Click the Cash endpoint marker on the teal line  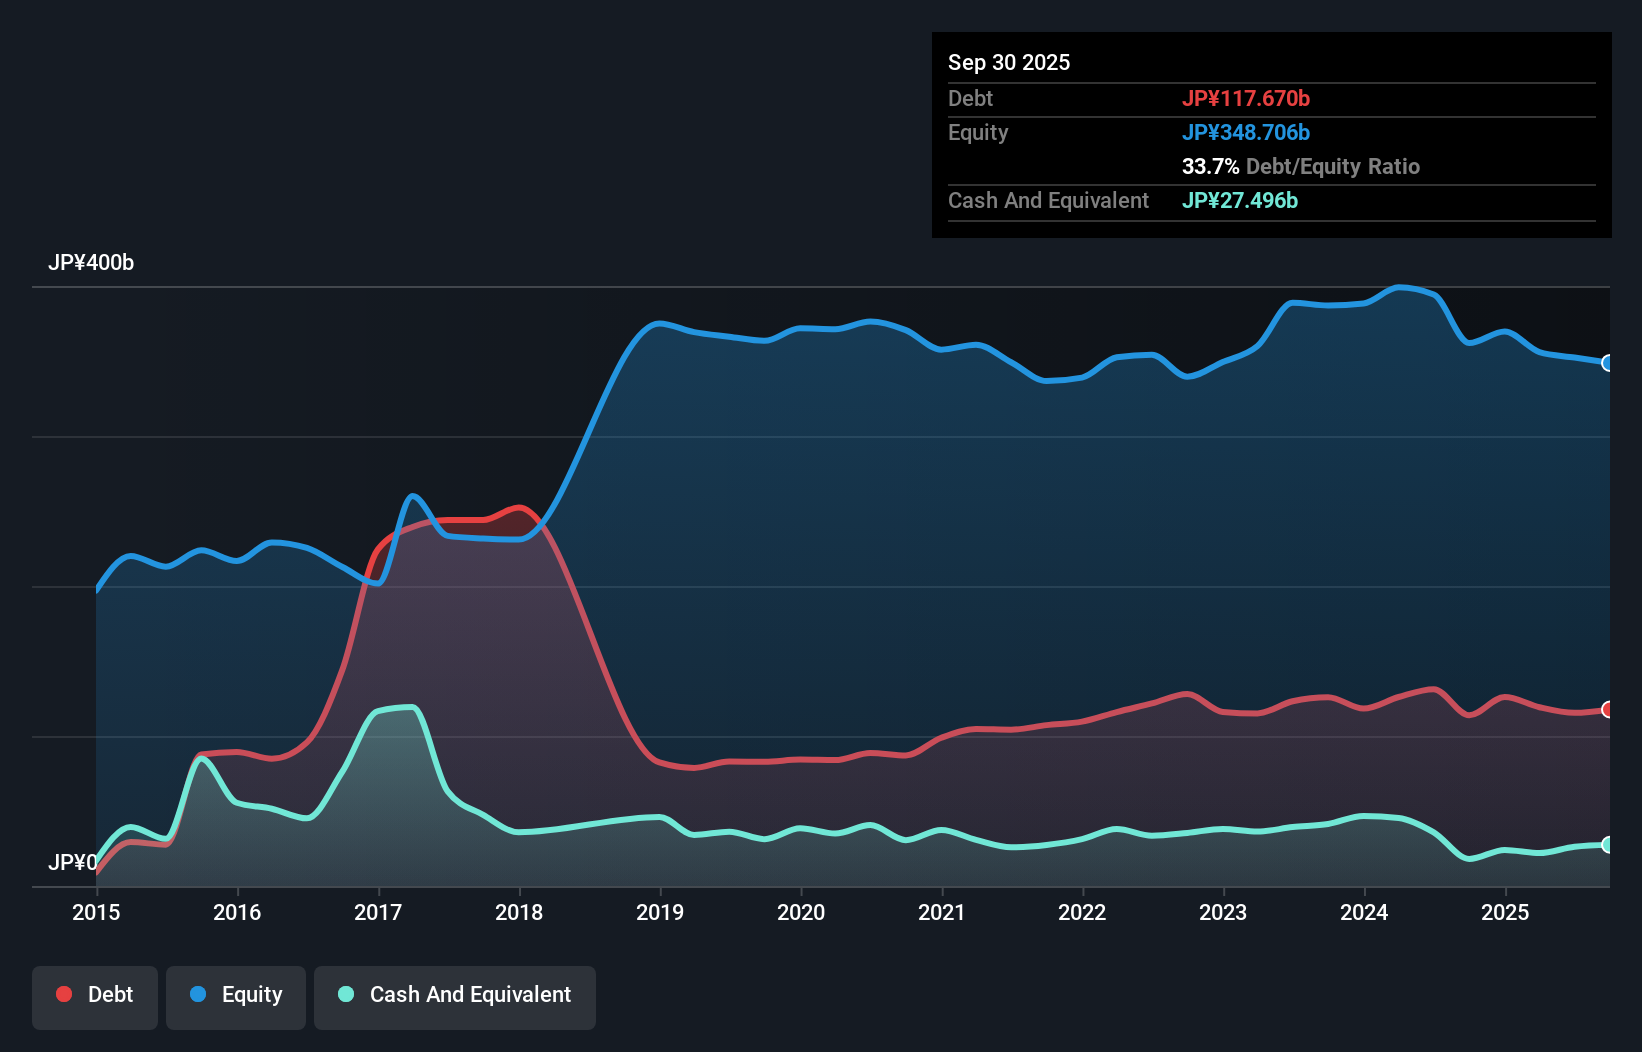1608,845
